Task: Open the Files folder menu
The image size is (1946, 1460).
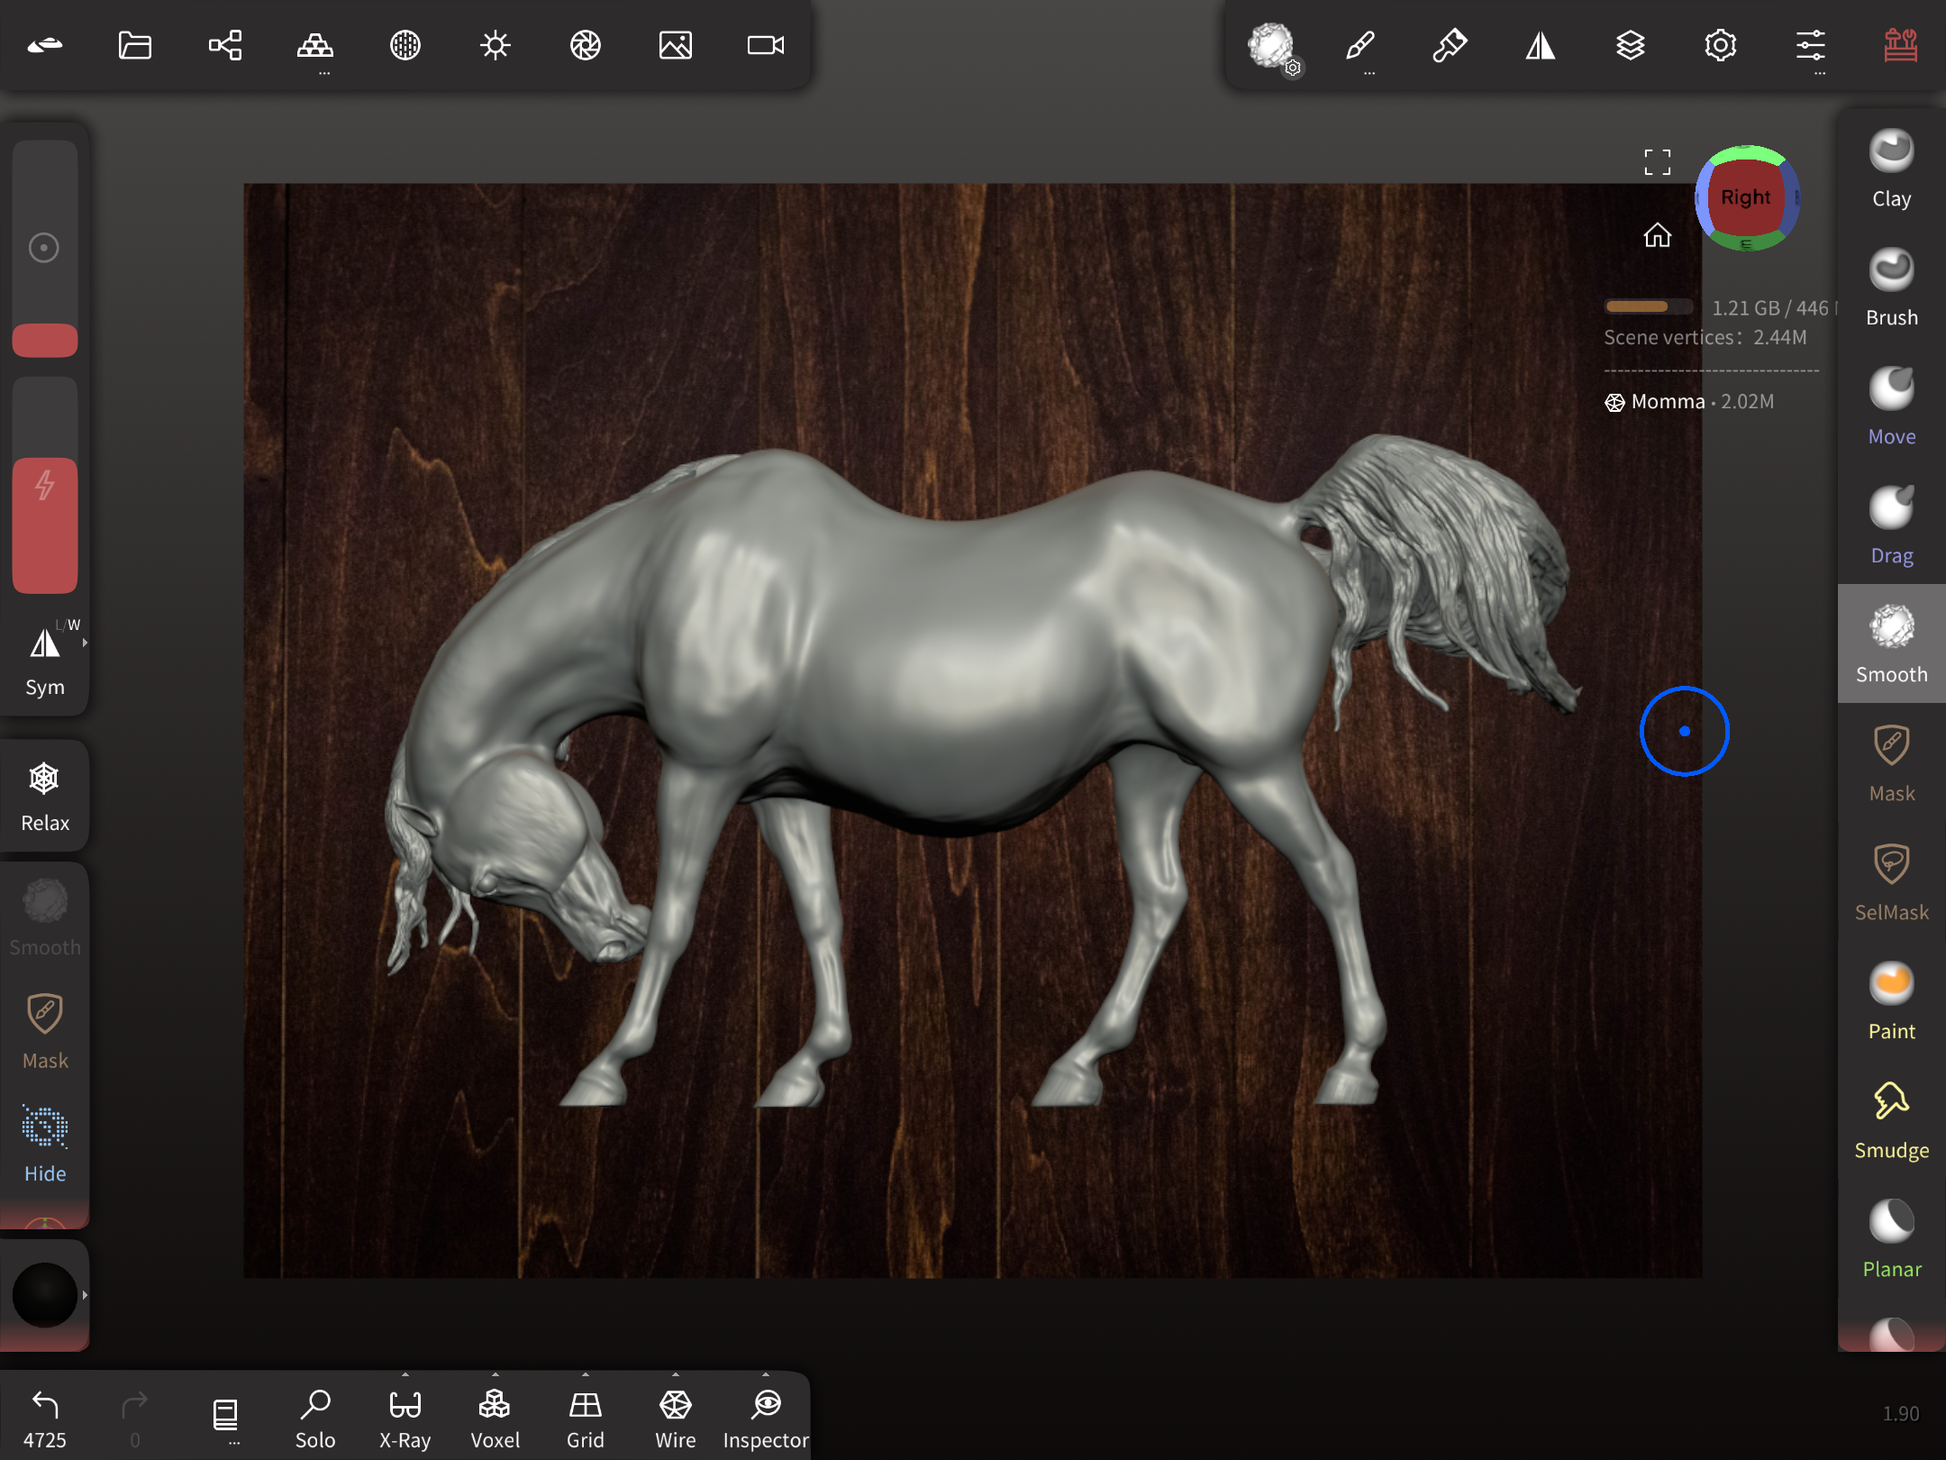Action: 135,45
